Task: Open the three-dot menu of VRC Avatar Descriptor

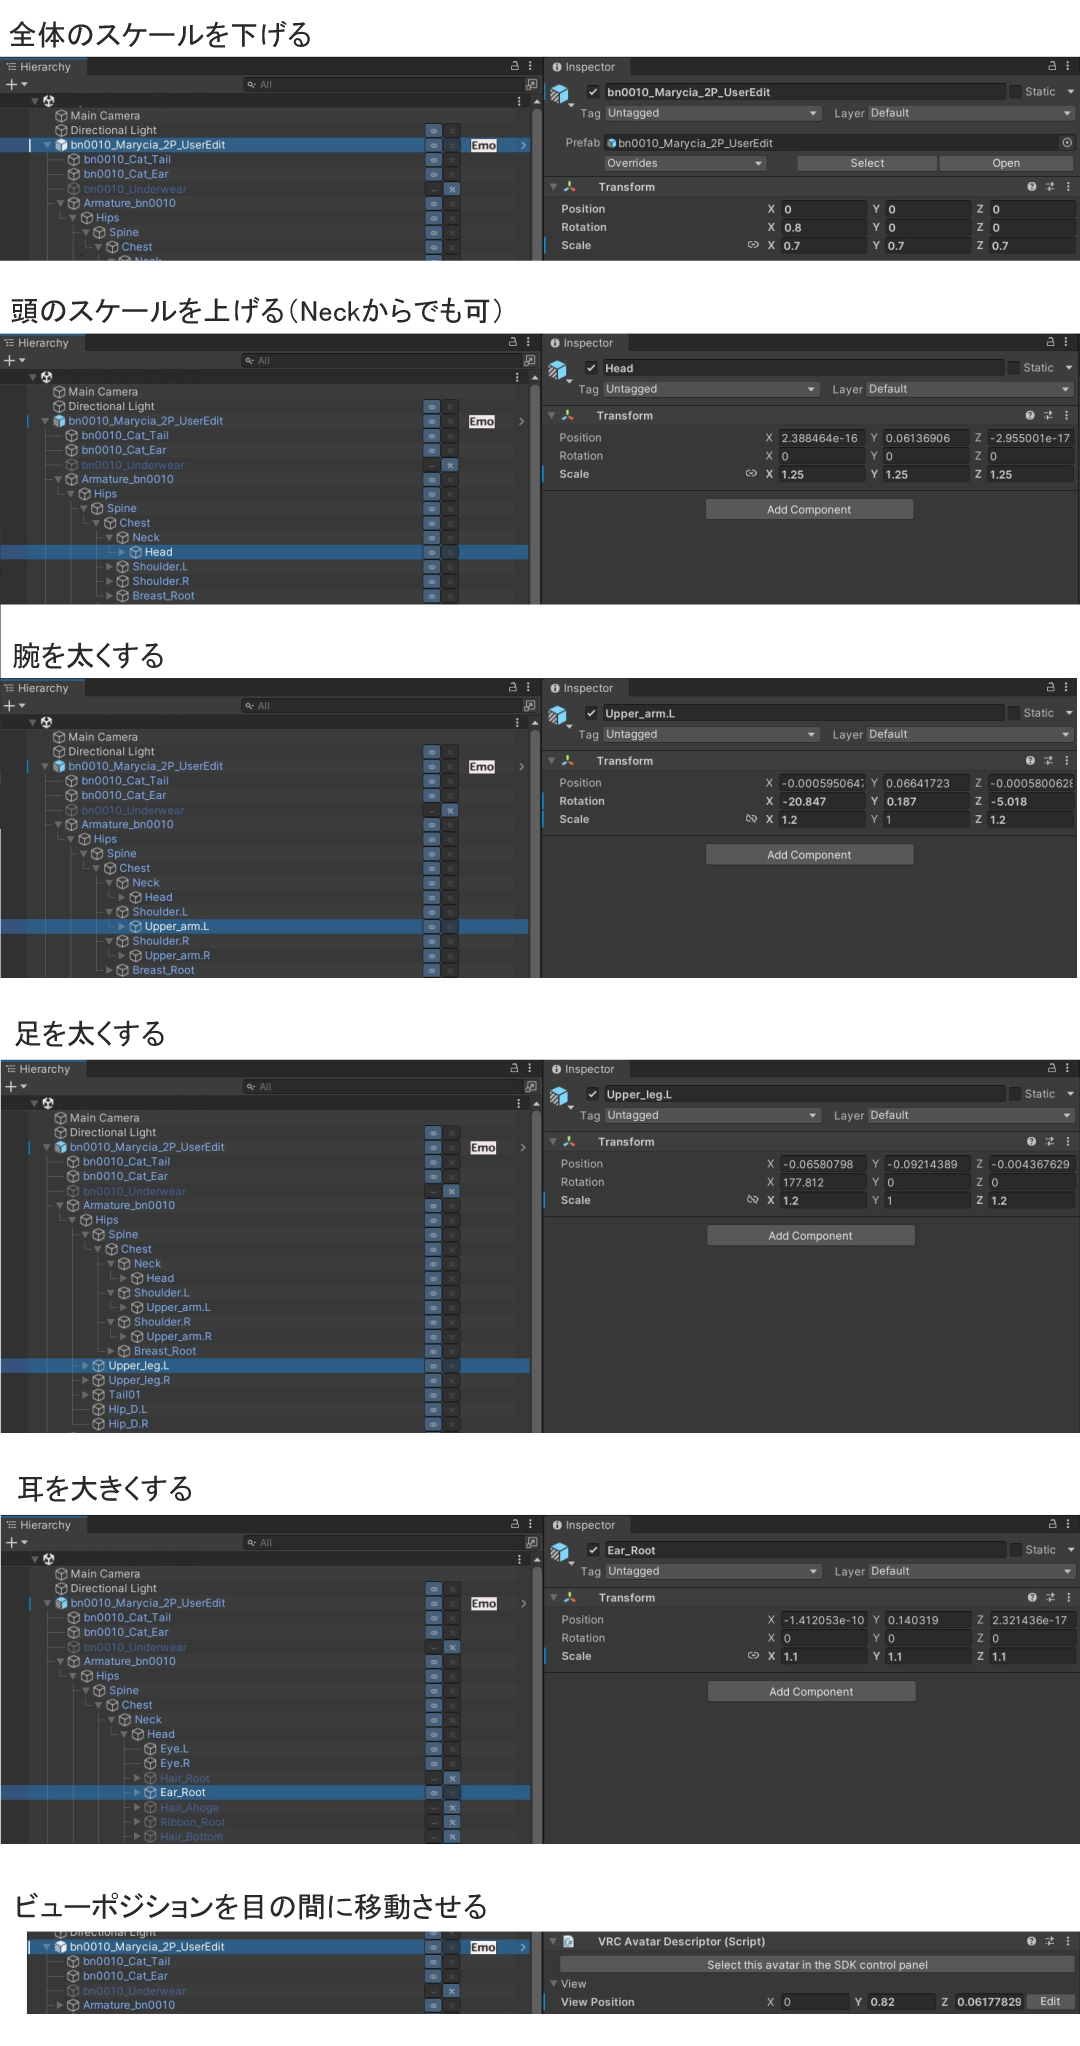Action: pos(1067,1941)
